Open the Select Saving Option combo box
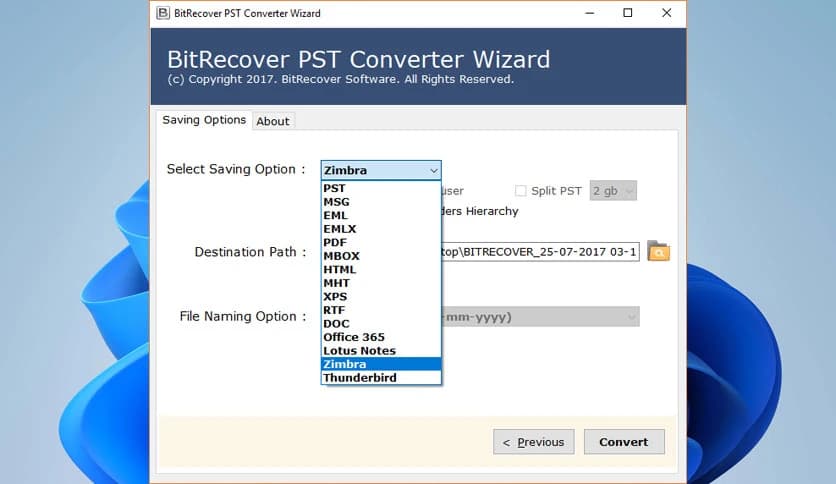The width and height of the screenshot is (836, 484). point(381,170)
